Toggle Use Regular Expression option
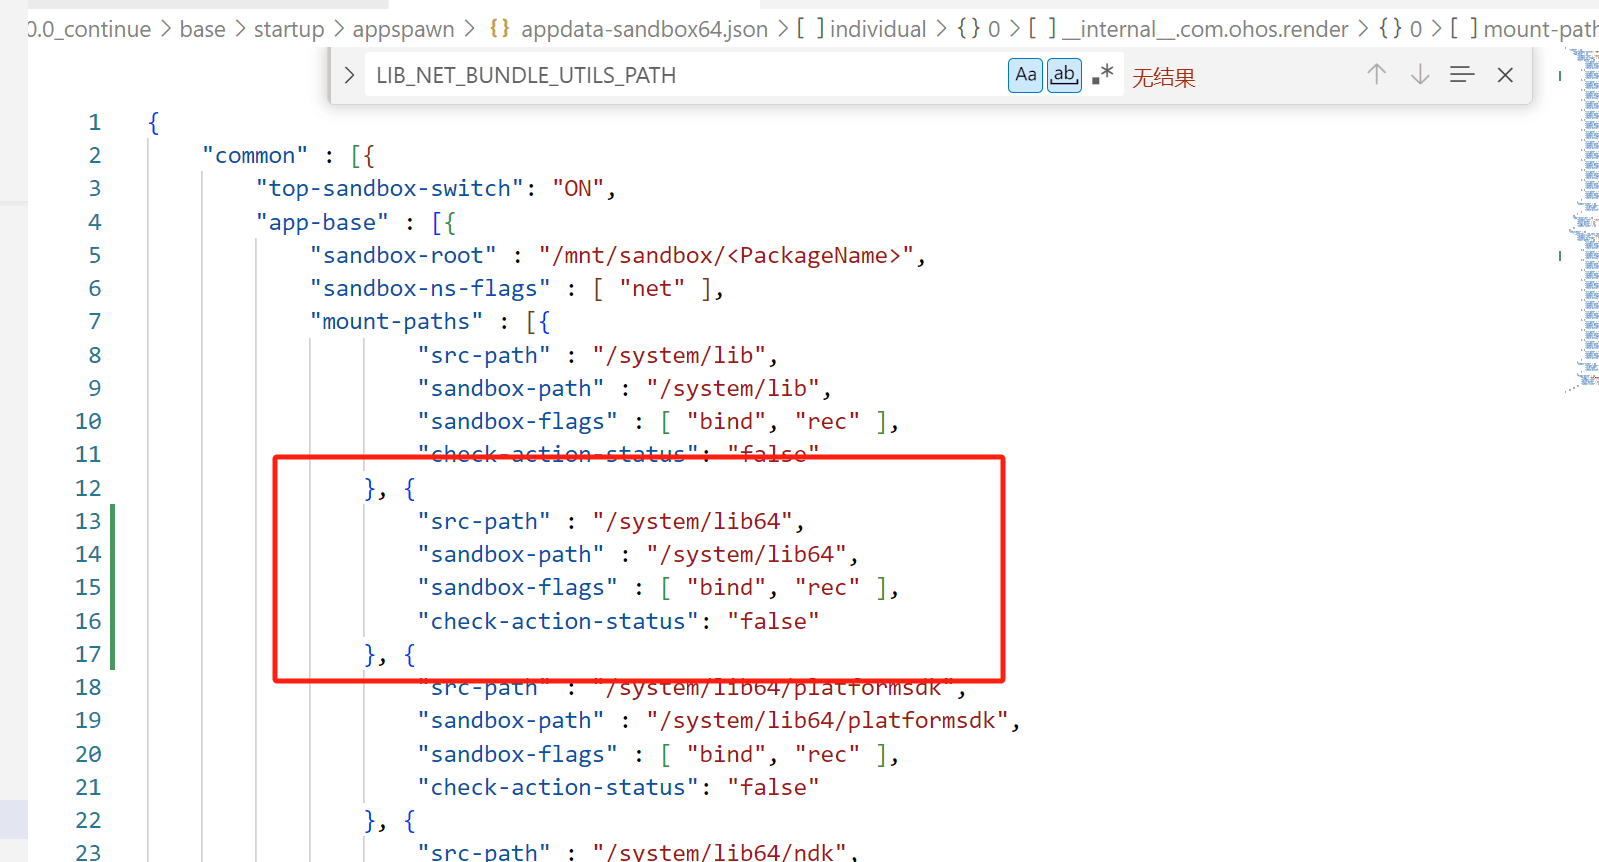1599x862 pixels. pyautogui.click(x=1103, y=75)
